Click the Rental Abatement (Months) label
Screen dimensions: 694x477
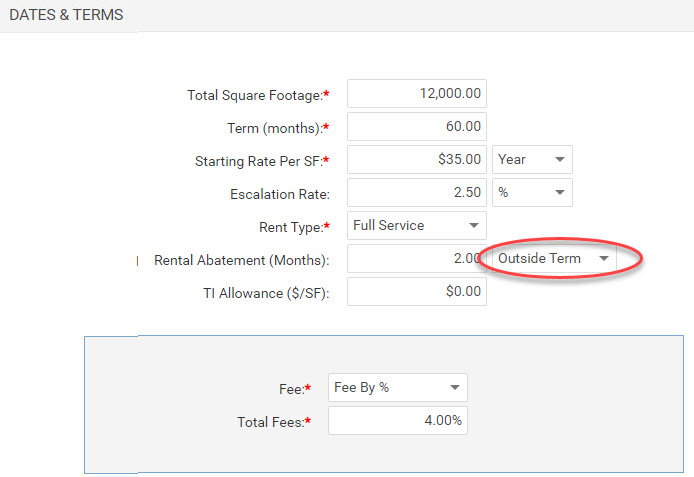(242, 260)
